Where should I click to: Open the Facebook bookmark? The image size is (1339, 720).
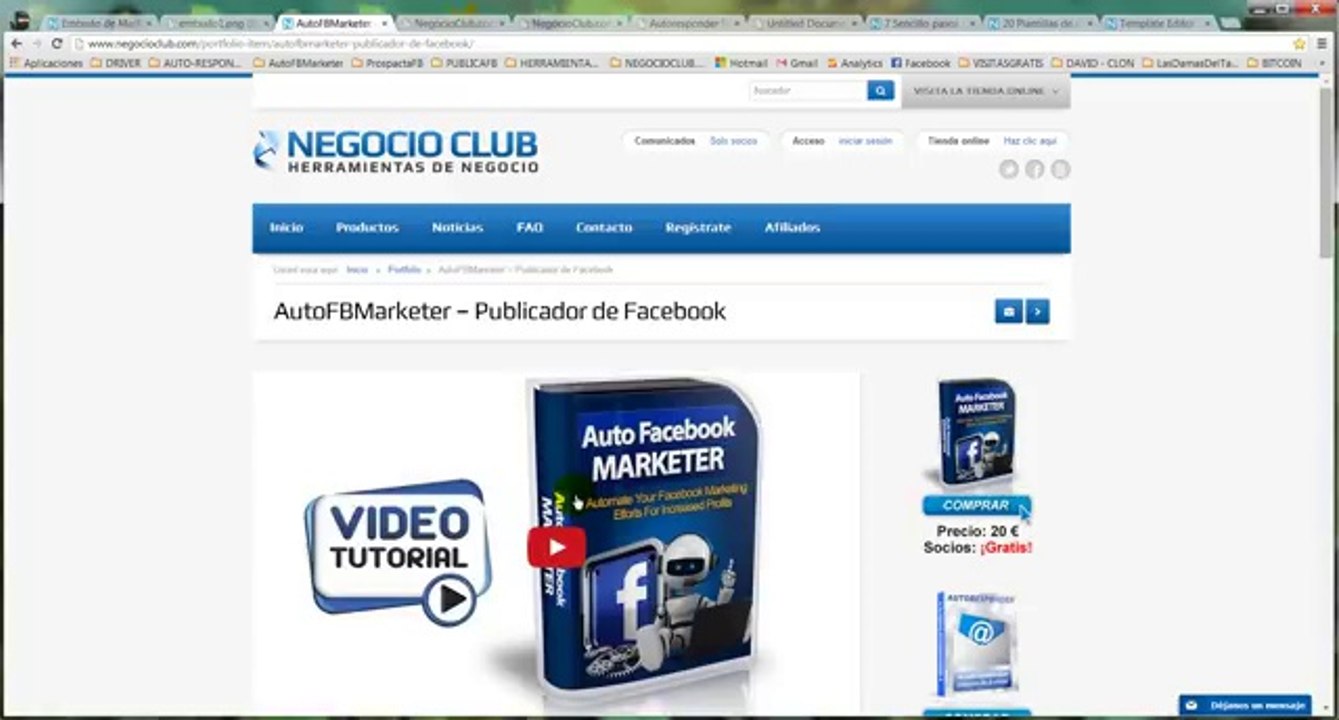(921, 63)
